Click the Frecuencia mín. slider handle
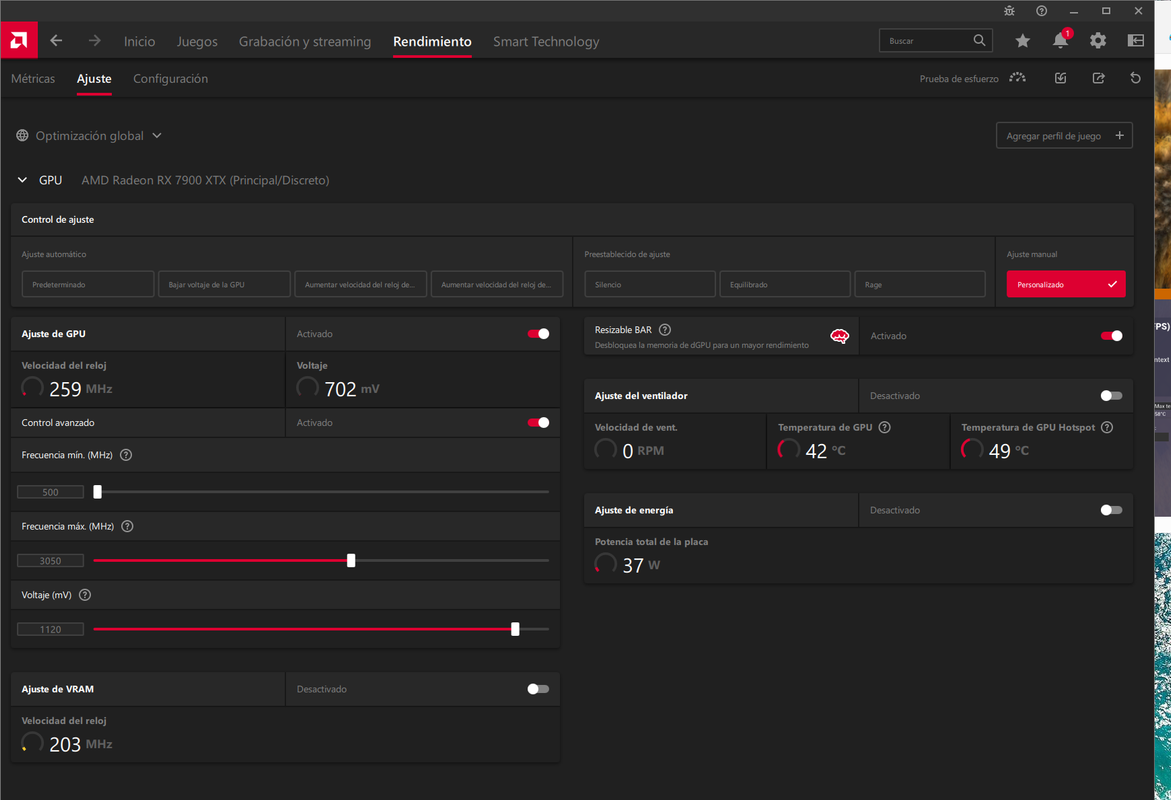1171x800 pixels. 97,492
